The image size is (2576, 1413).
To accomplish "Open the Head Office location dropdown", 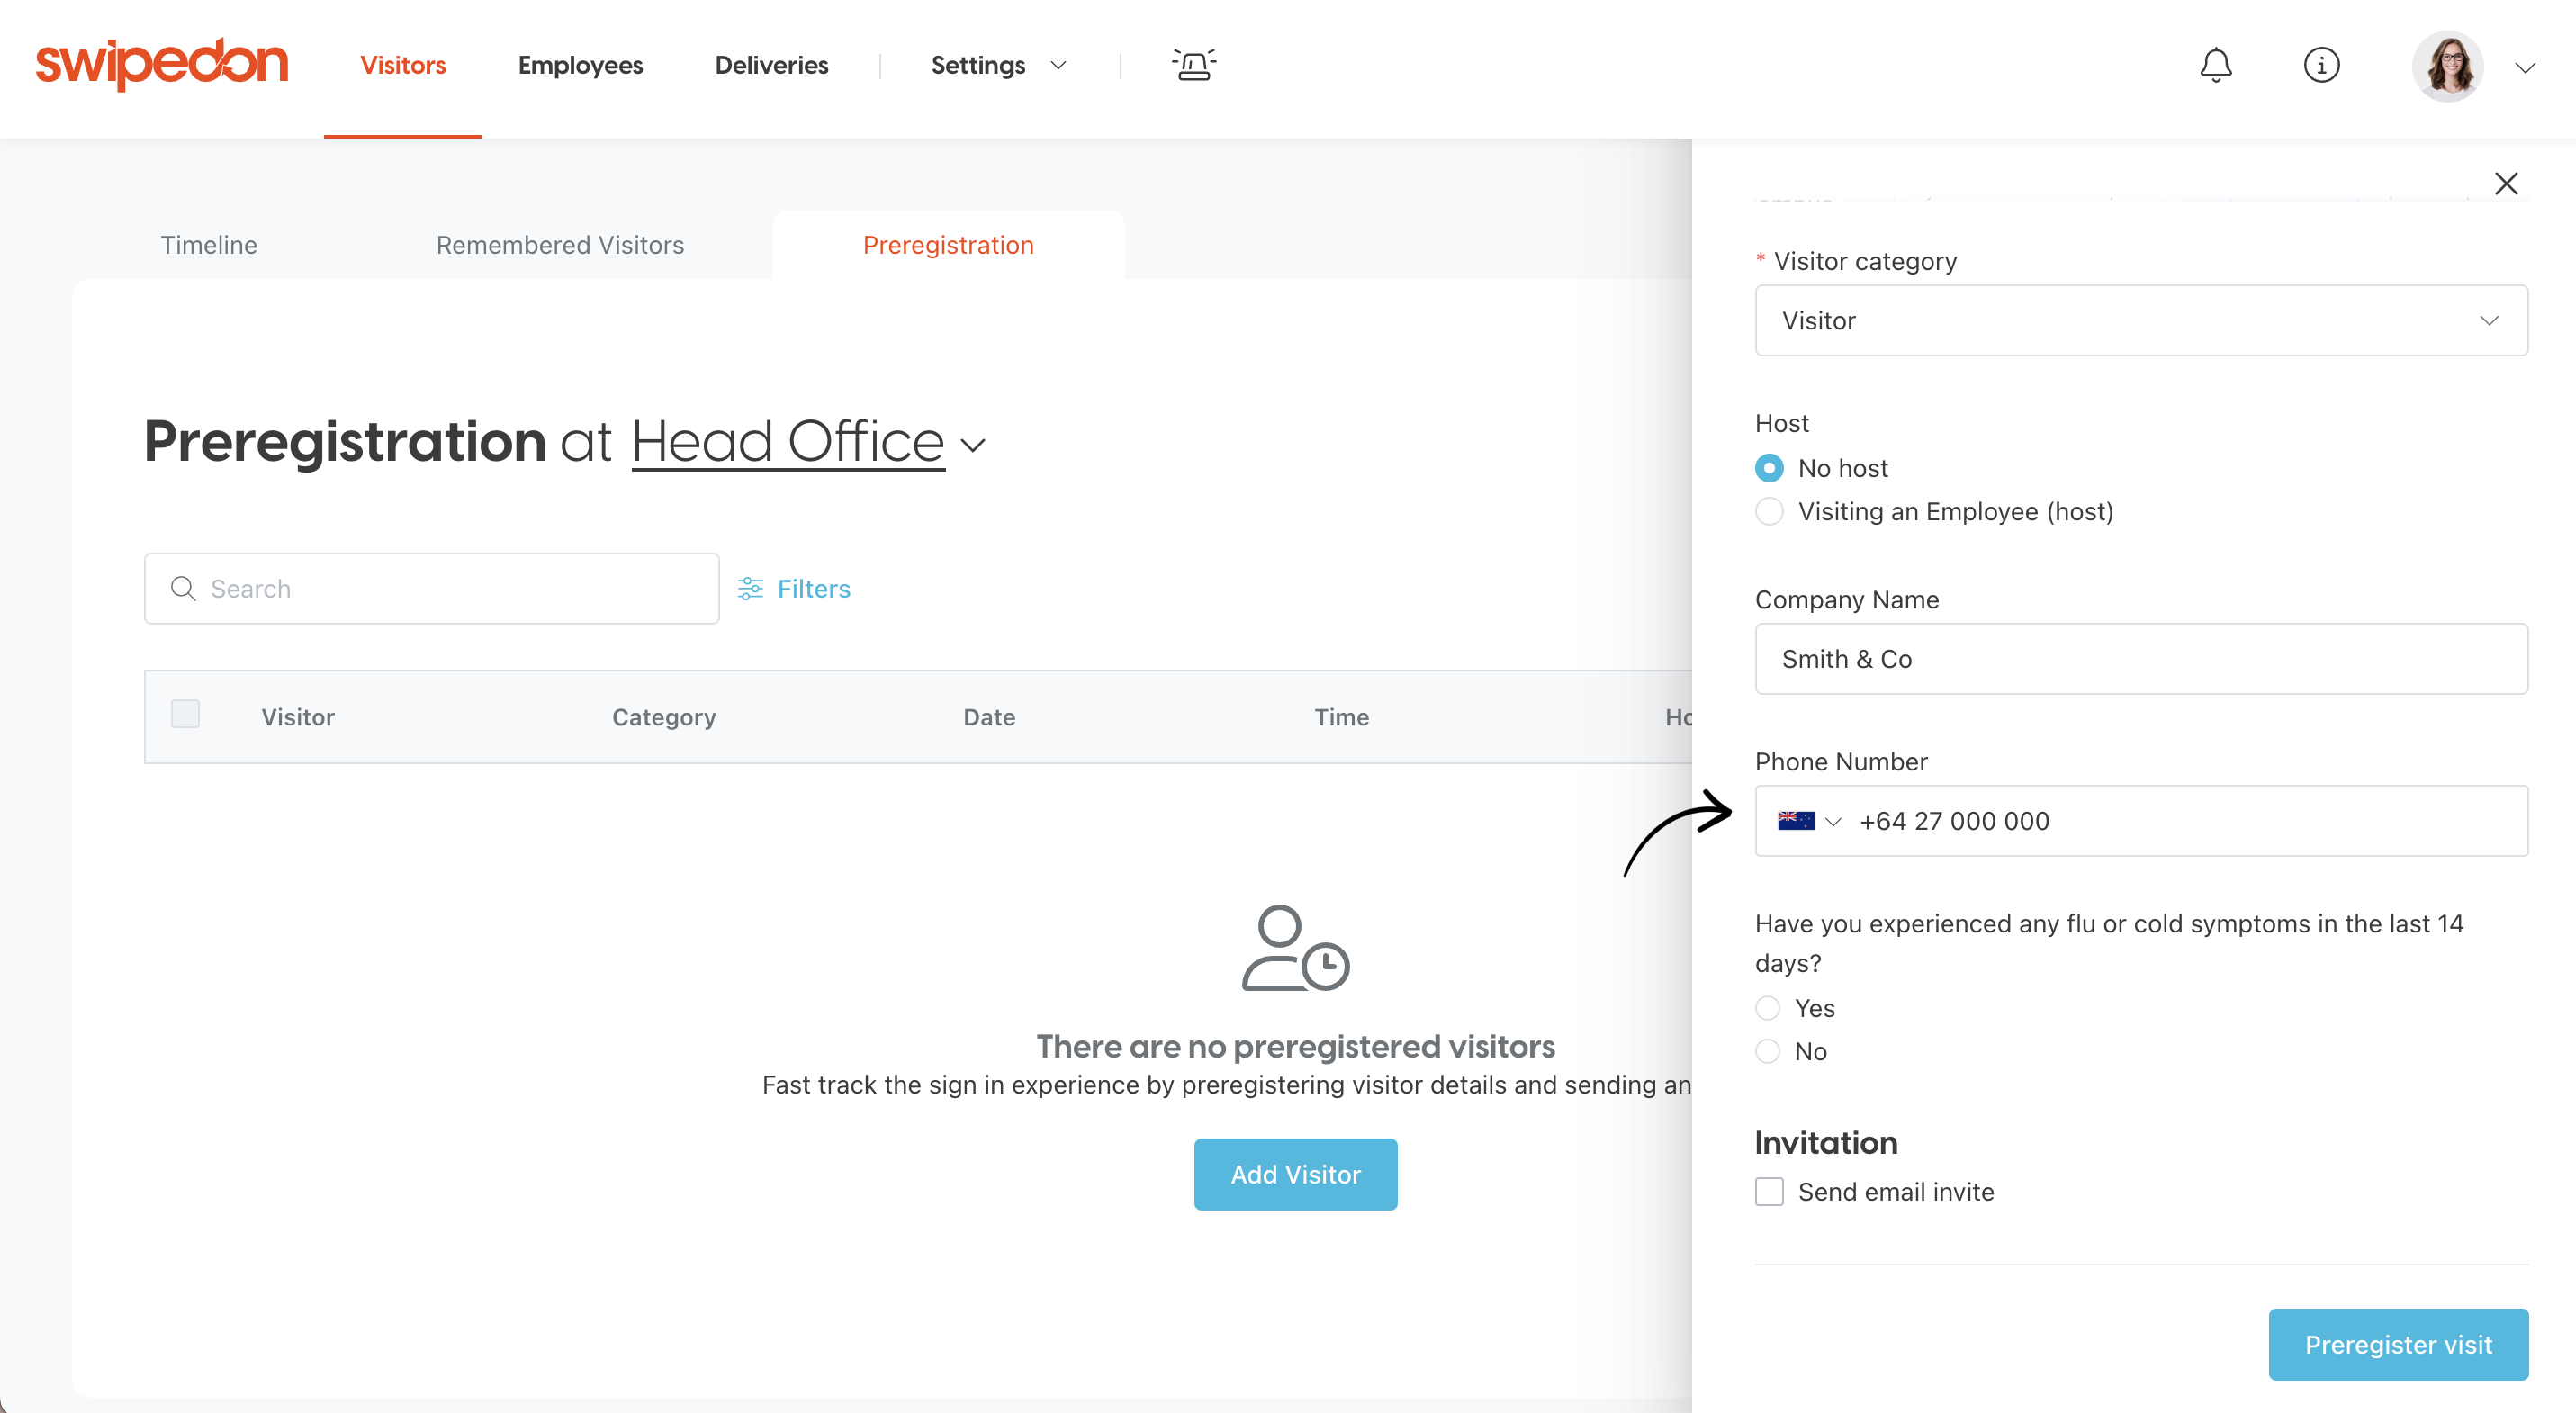I will (x=788, y=442).
